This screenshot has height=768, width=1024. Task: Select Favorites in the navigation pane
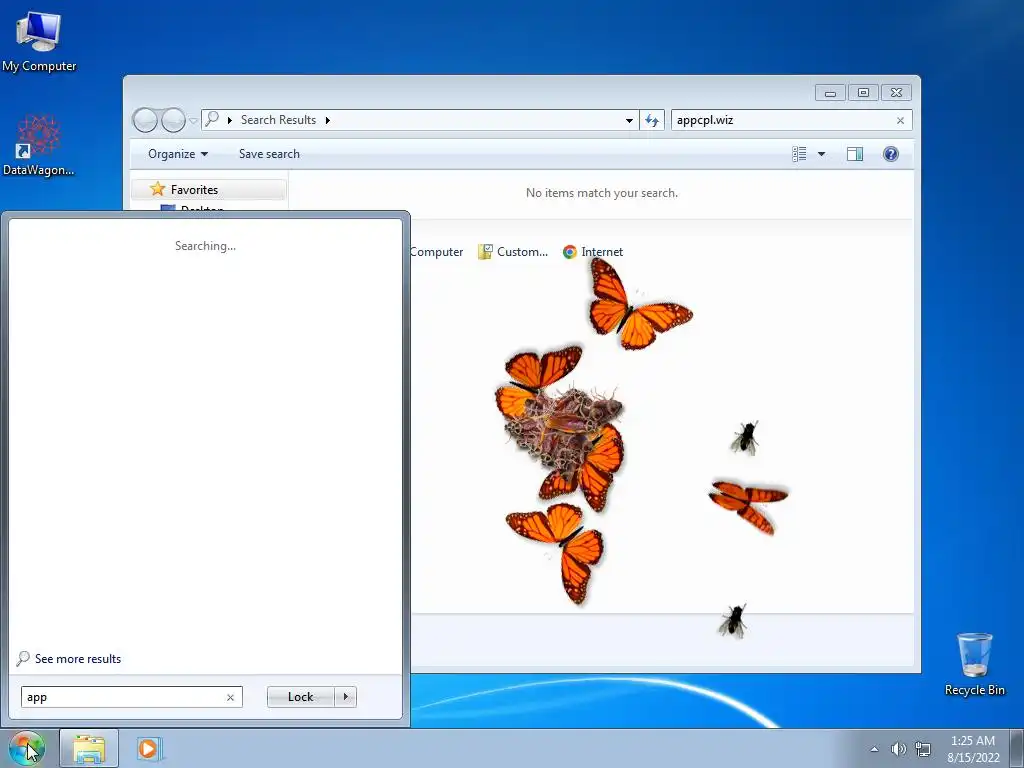coord(208,189)
